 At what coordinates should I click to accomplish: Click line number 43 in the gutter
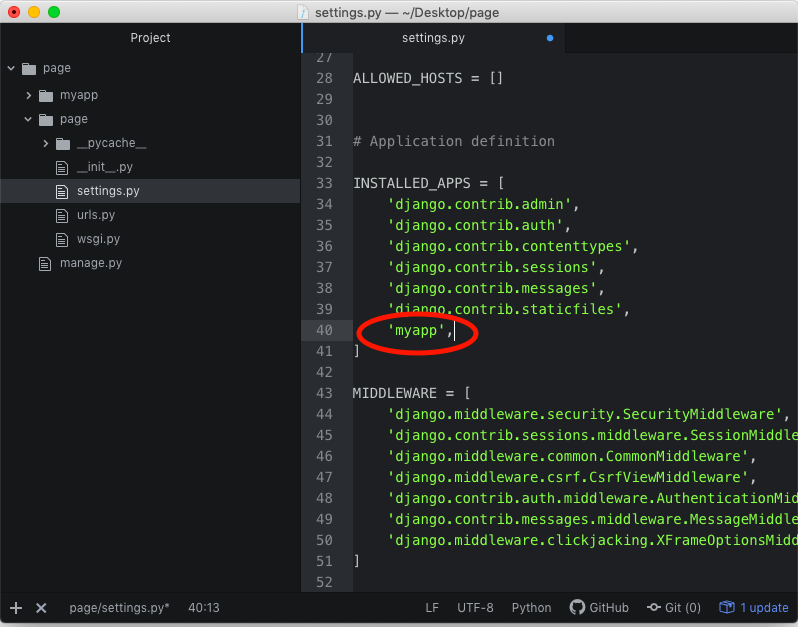coord(324,393)
